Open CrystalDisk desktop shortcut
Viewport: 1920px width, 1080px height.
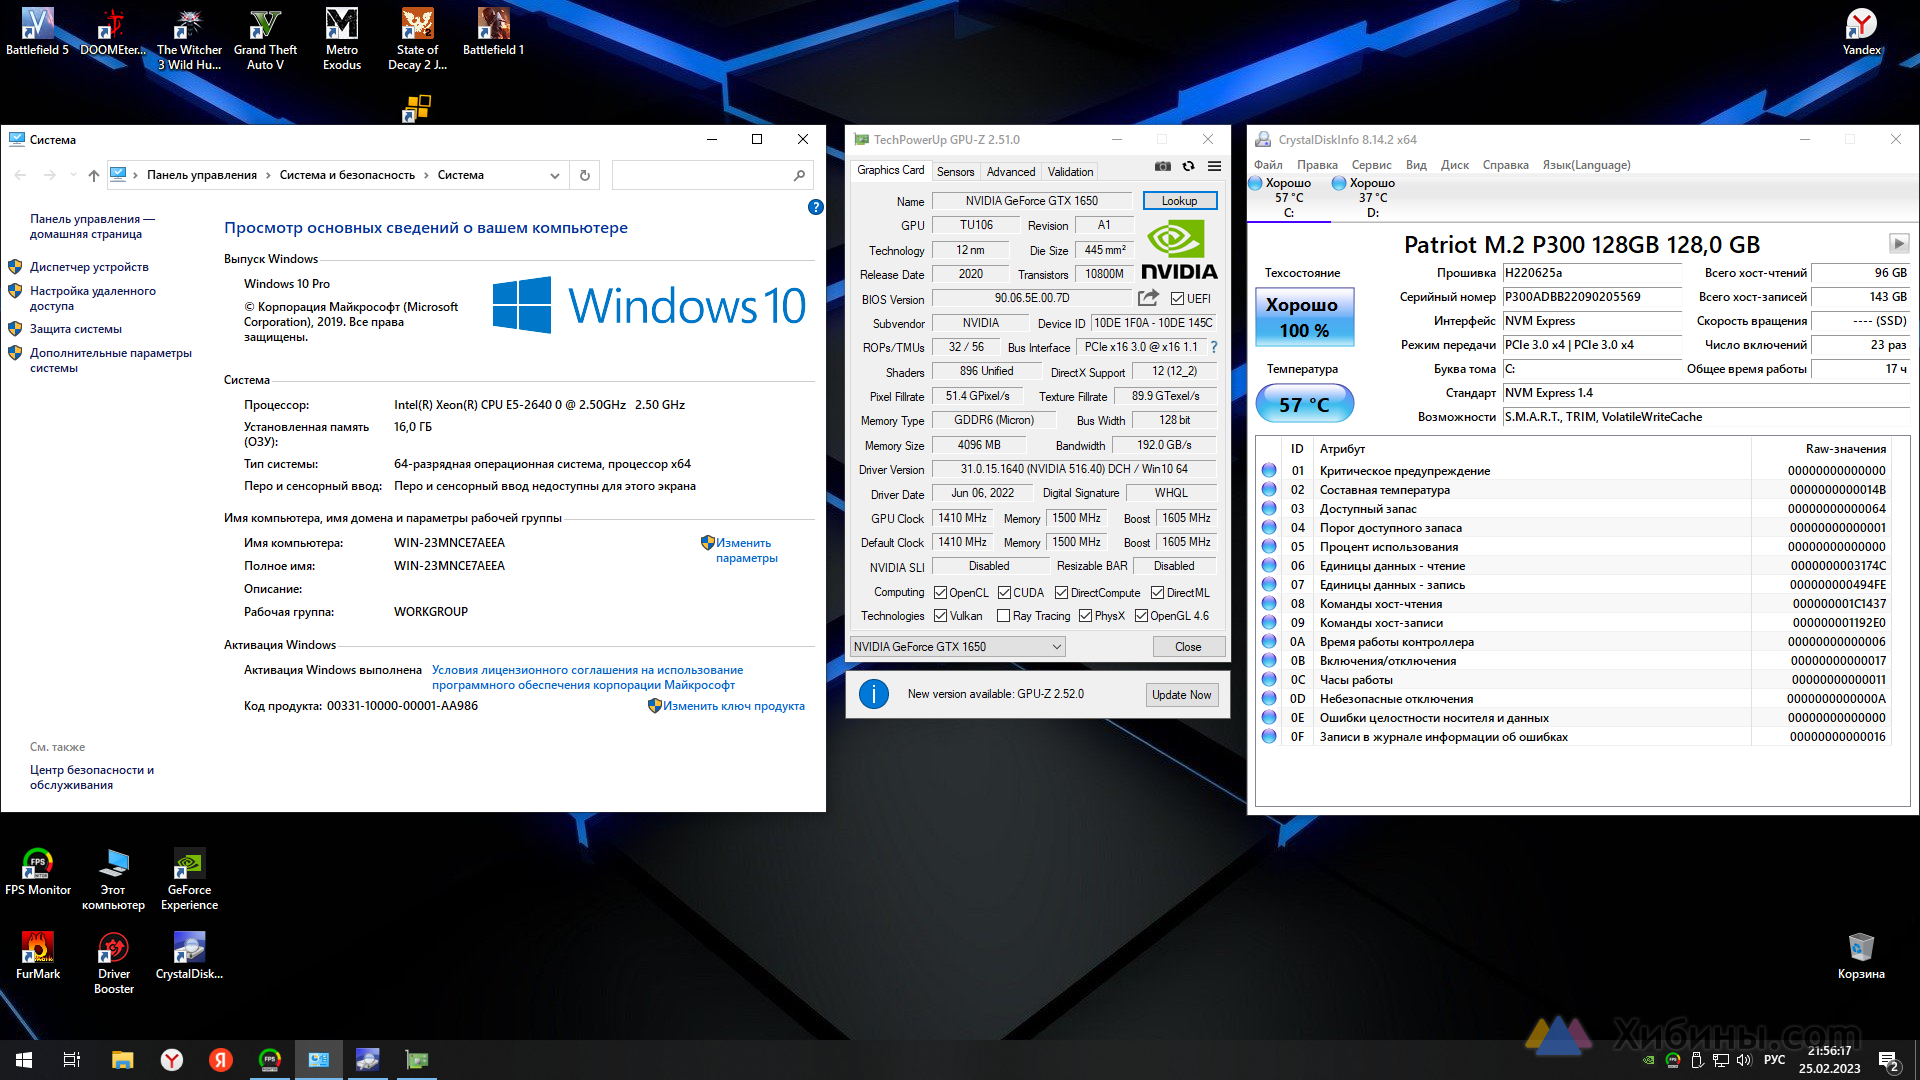(x=189, y=956)
